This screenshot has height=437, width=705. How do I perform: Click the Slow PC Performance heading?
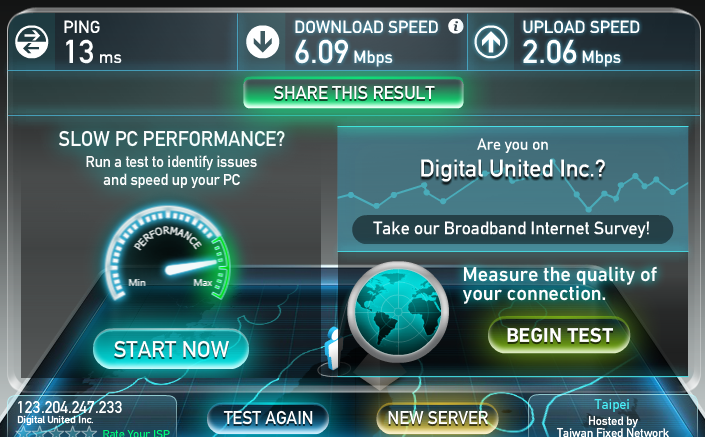[171, 139]
